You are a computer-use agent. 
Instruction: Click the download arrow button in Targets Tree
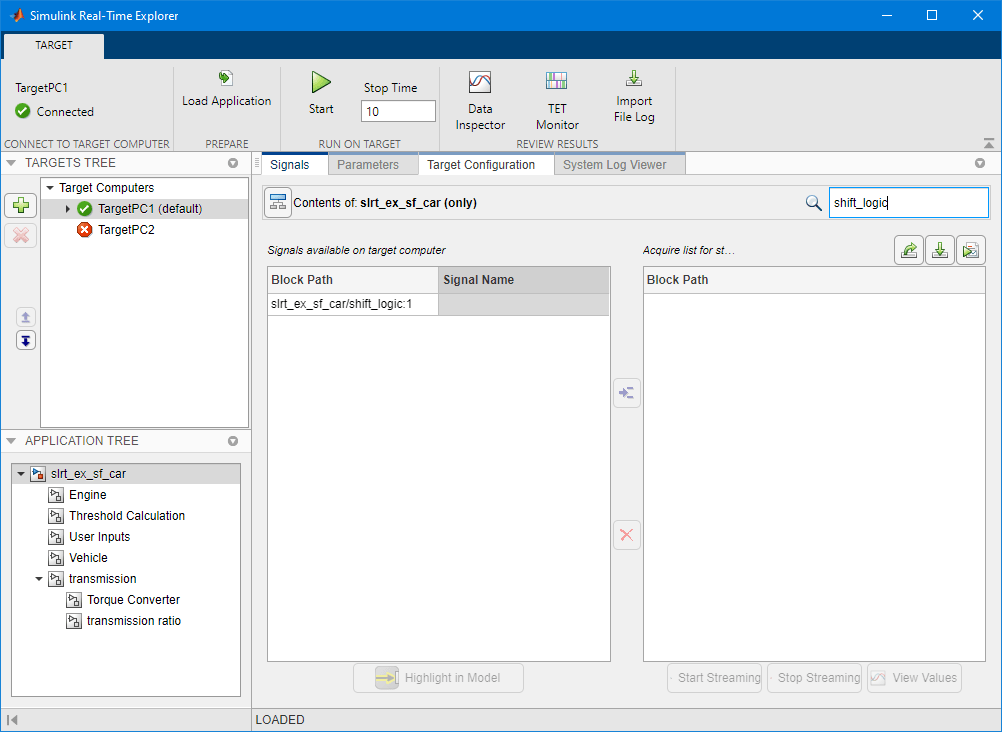pos(26,341)
